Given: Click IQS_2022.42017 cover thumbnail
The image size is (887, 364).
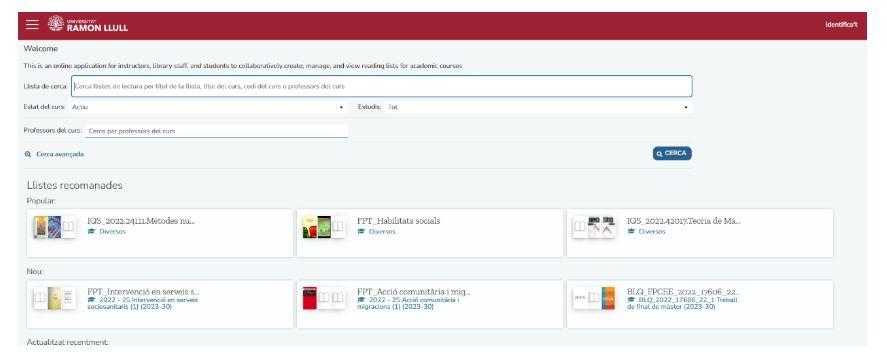Looking at the screenshot, I should [x=593, y=227].
